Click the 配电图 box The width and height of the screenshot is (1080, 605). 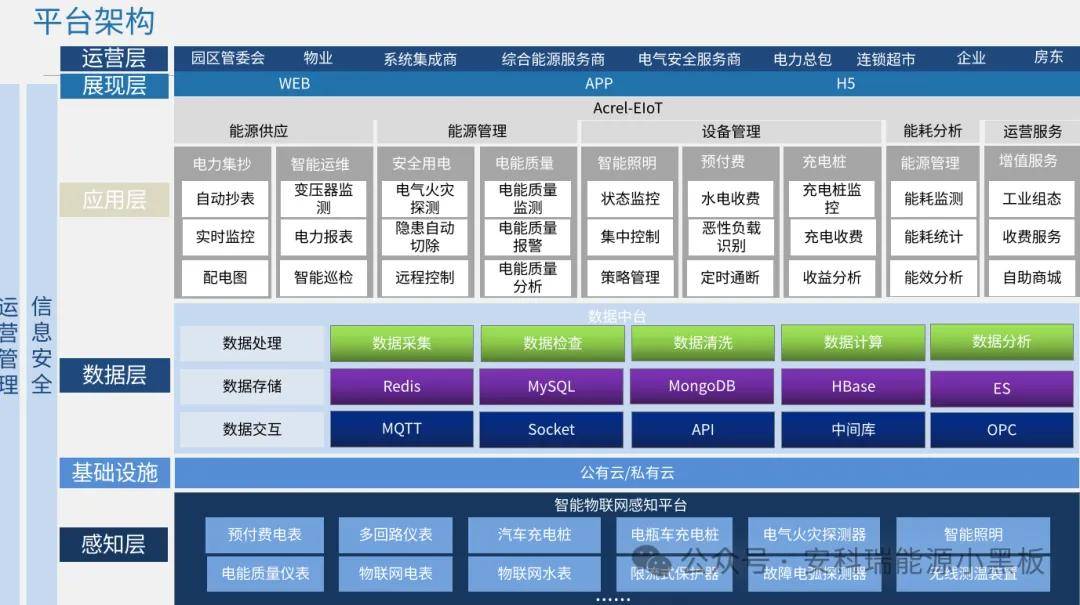[225, 277]
